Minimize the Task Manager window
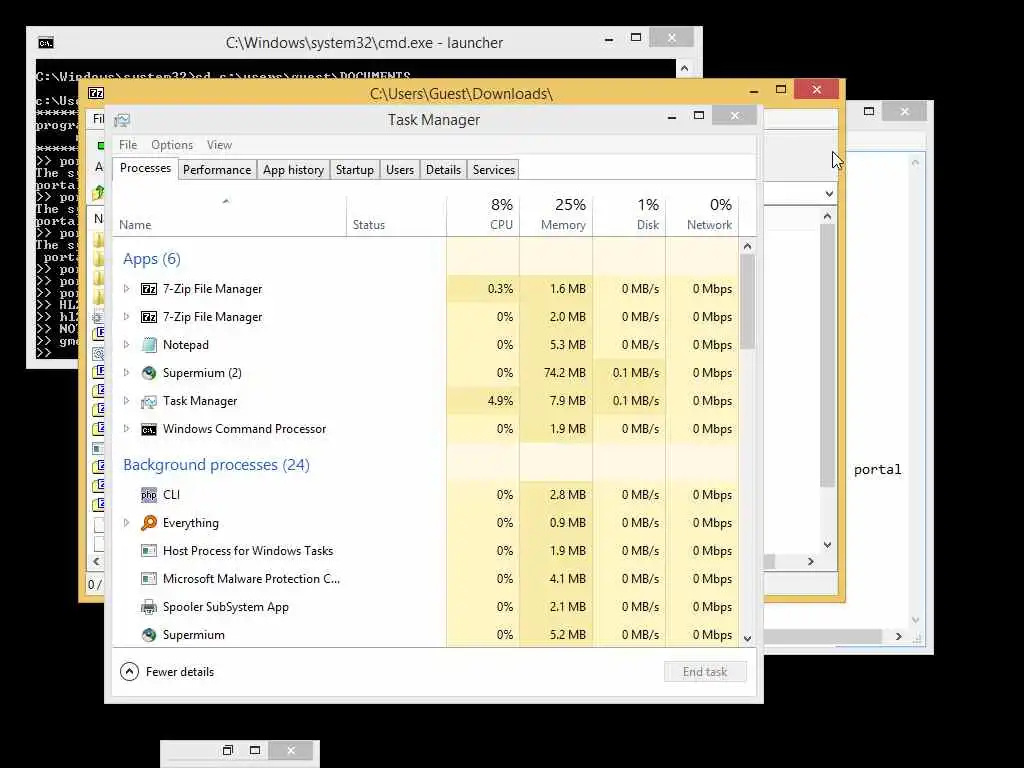The height and width of the screenshot is (768, 1024). [671, 117]
